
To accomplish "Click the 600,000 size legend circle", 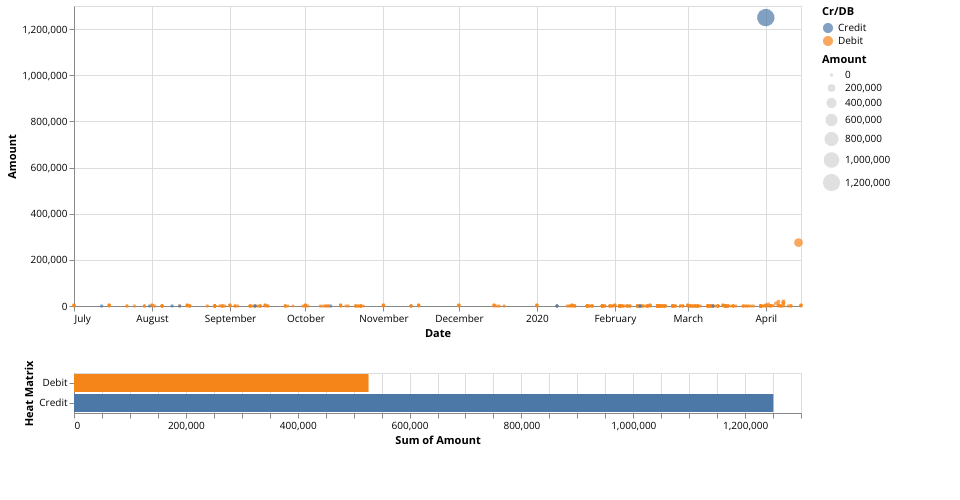I will [x=831, y=120].
